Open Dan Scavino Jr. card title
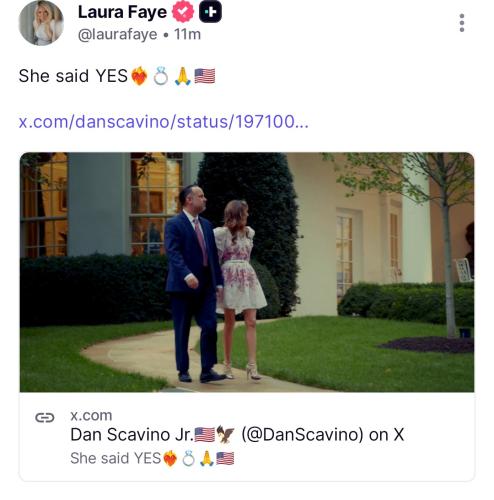The height and width of the screenshot is (500, 494). 237,435
